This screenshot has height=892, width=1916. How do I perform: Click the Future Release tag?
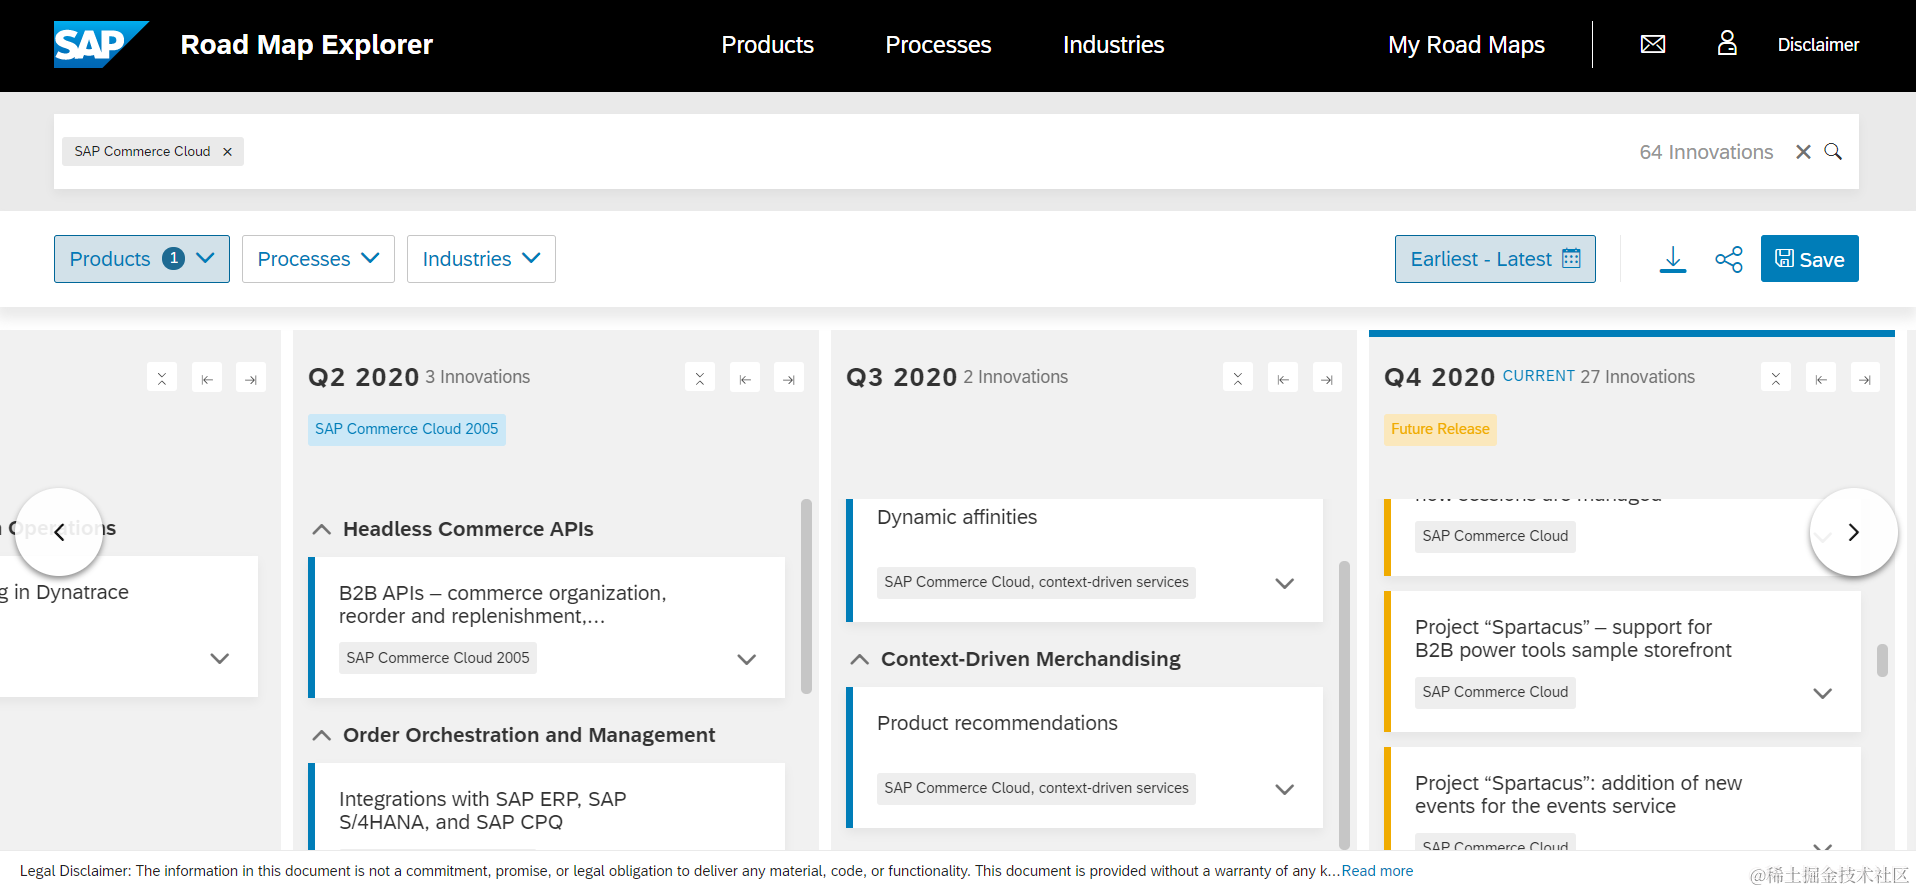1440,429
